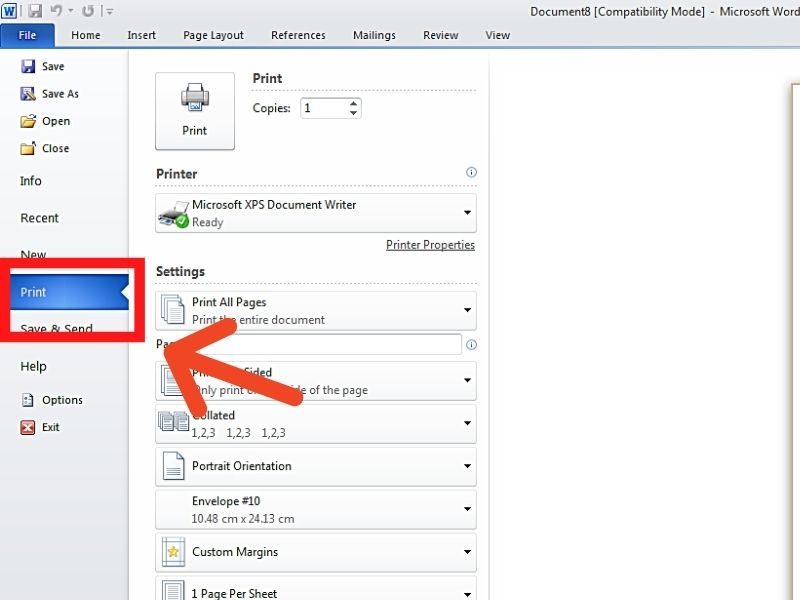
Task: Open the 1 Page Per Sheet dropdown
Action: (316, 588)
